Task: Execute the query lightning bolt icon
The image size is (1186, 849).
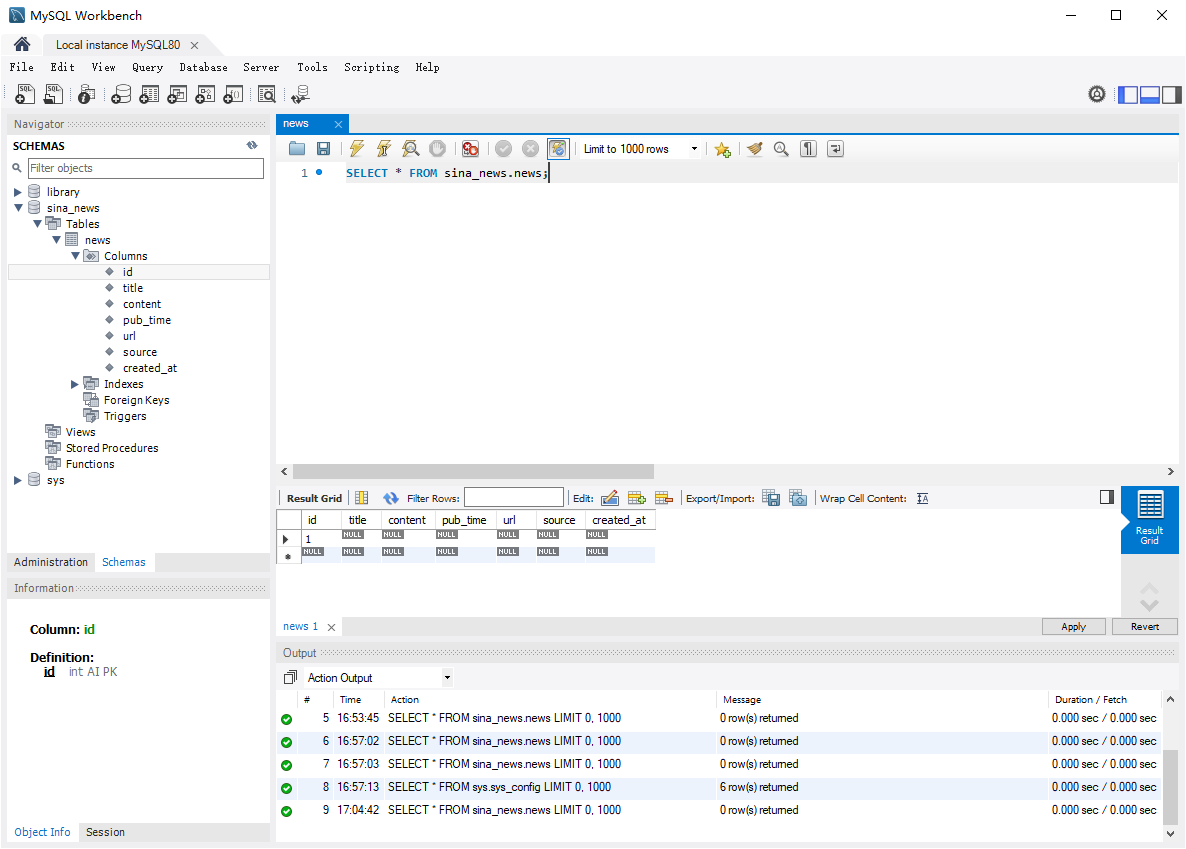Action: point(356,149)
